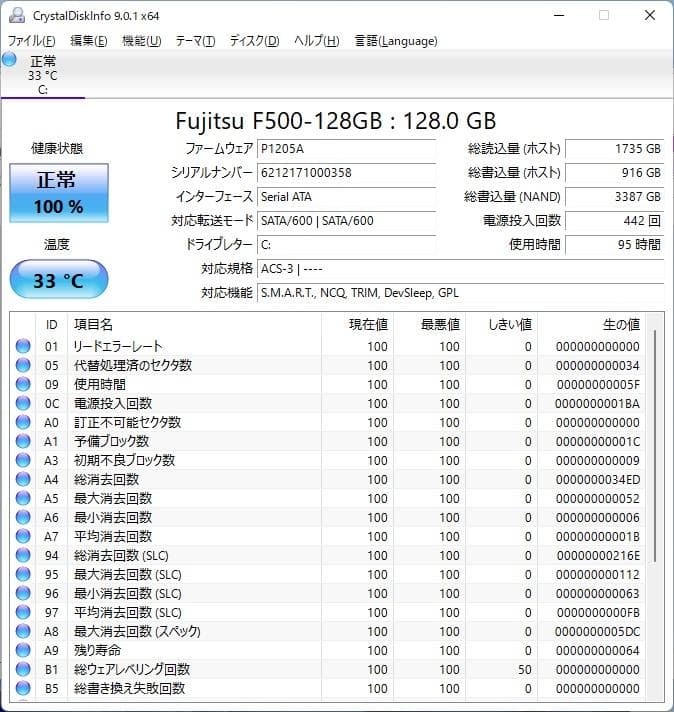Click status orb for A1 予備ブロック数
Viewport: 674px width, 712px height.
click(x=23, y=441)
